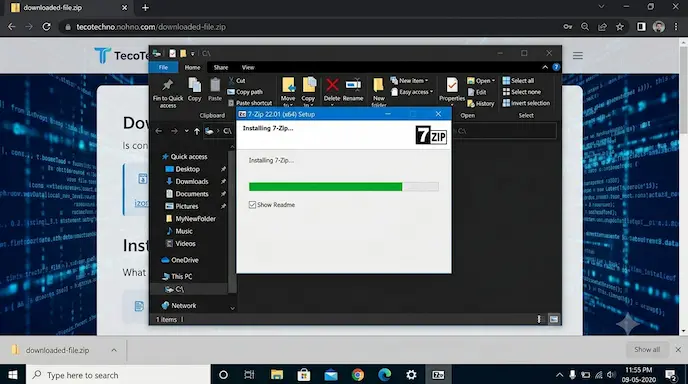Click the 7-Zip installation progress bar
Viewport: 688px width, 384px height.
344,187
